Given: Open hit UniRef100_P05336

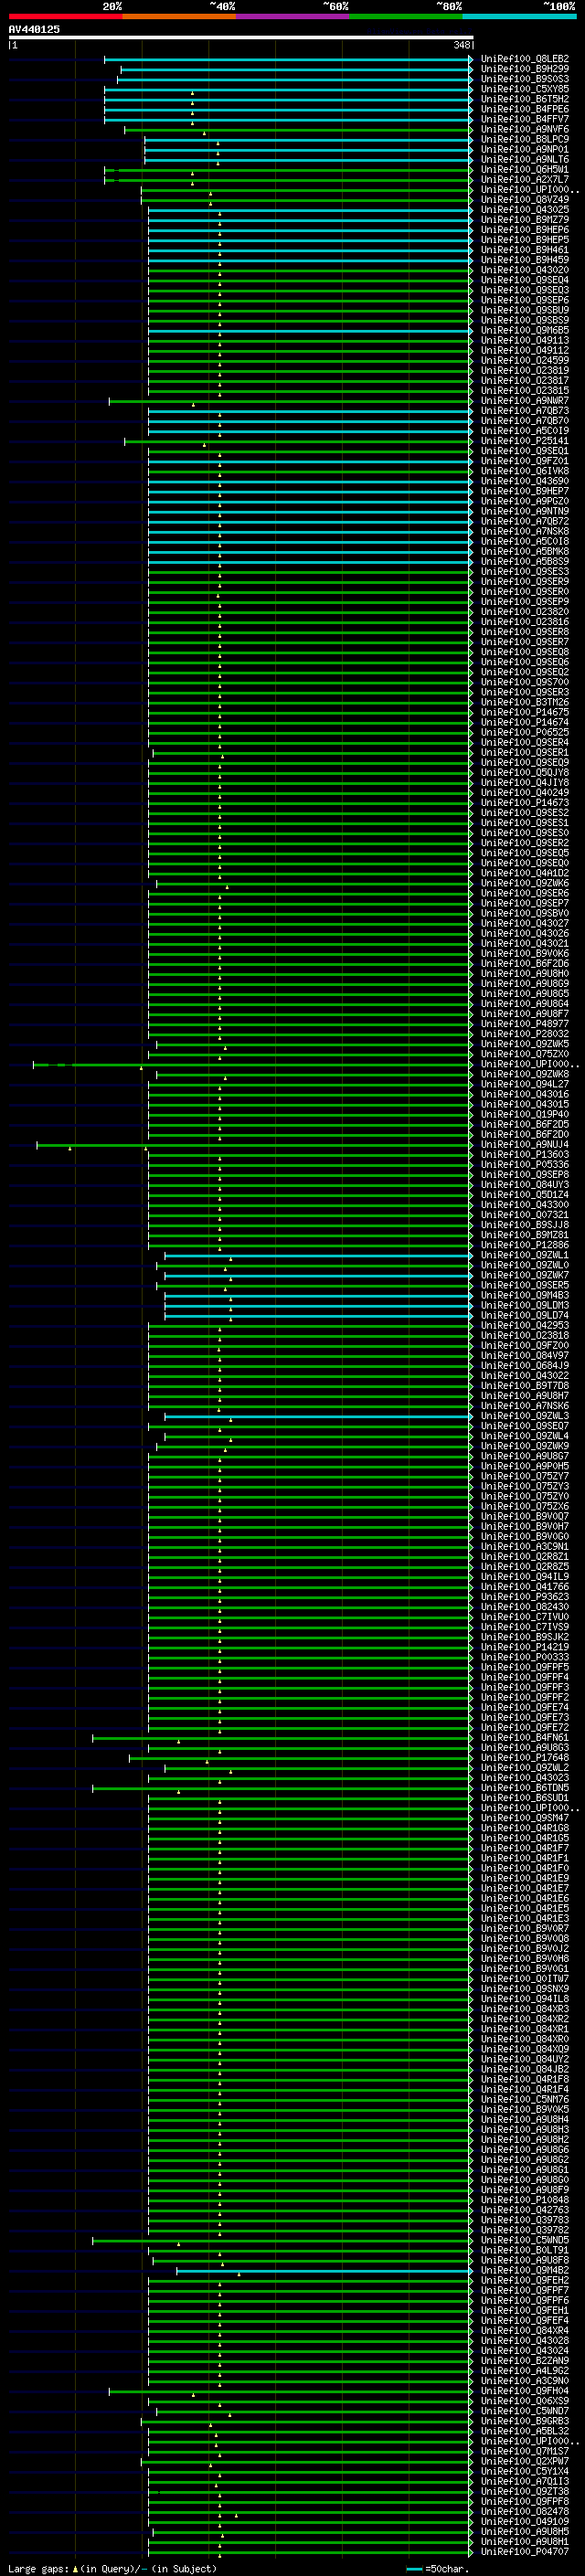Looking at the screenshot, I should pyautogui.click(x=525, y=1164).
